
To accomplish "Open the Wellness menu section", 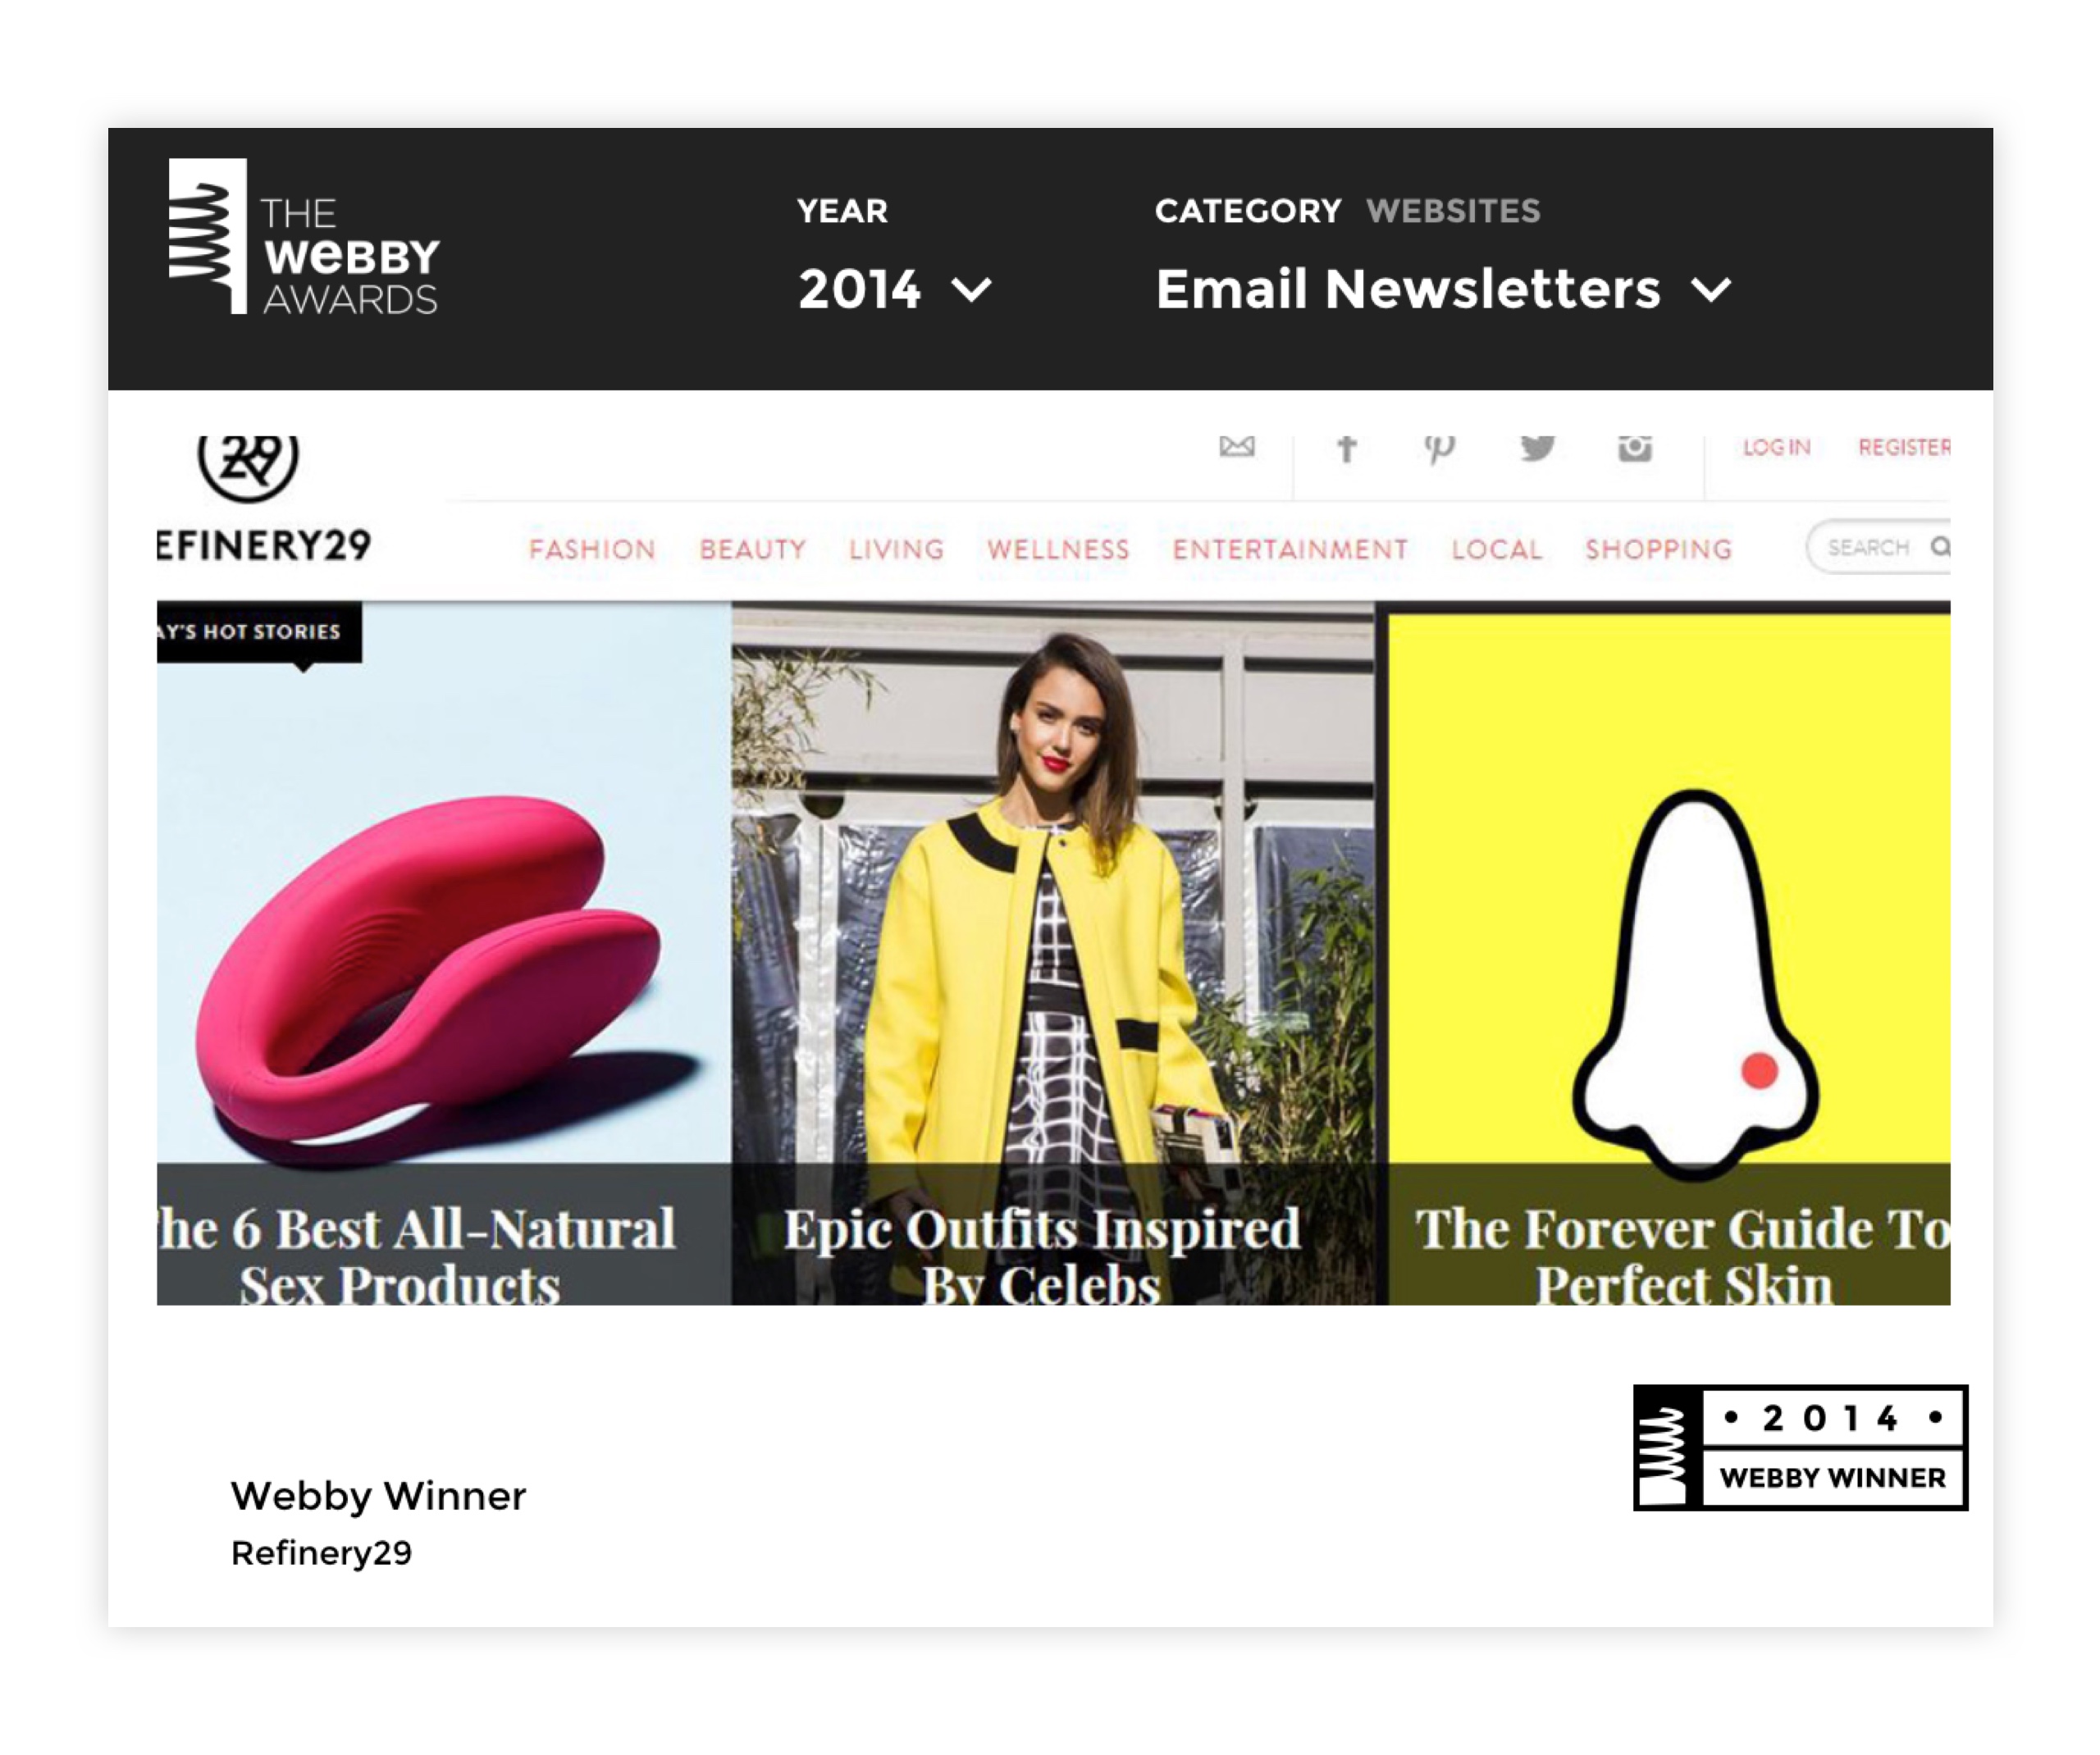I will pyautogui.click(x=1058, y=549).
